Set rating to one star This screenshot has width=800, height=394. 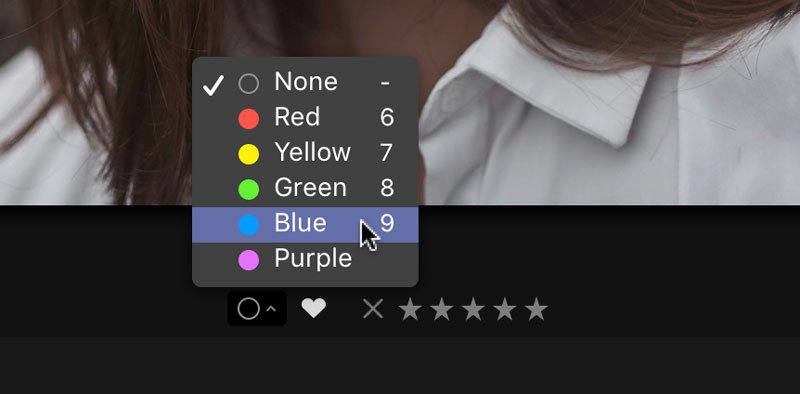(x=410, y=309)
